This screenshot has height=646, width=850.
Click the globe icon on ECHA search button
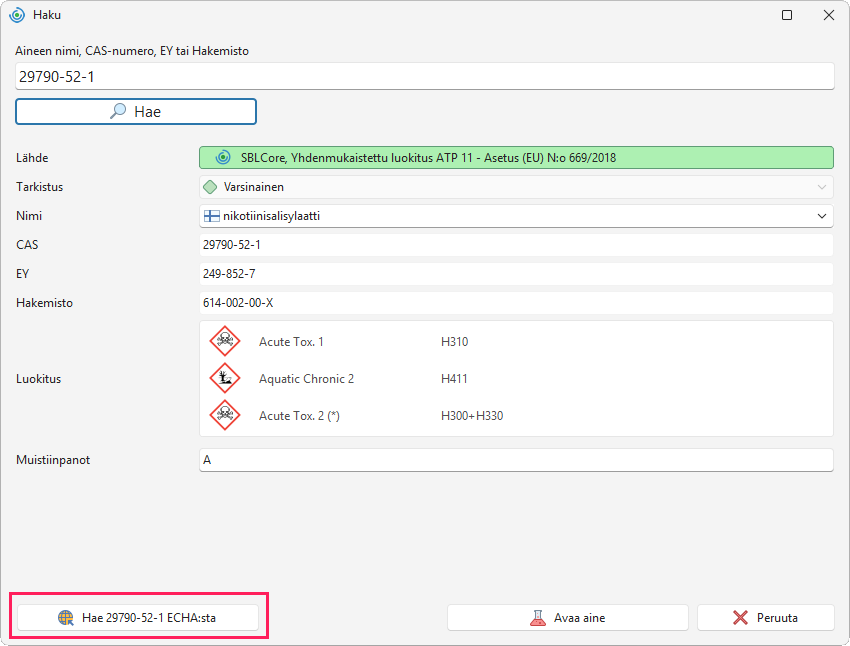click(66, 618)
